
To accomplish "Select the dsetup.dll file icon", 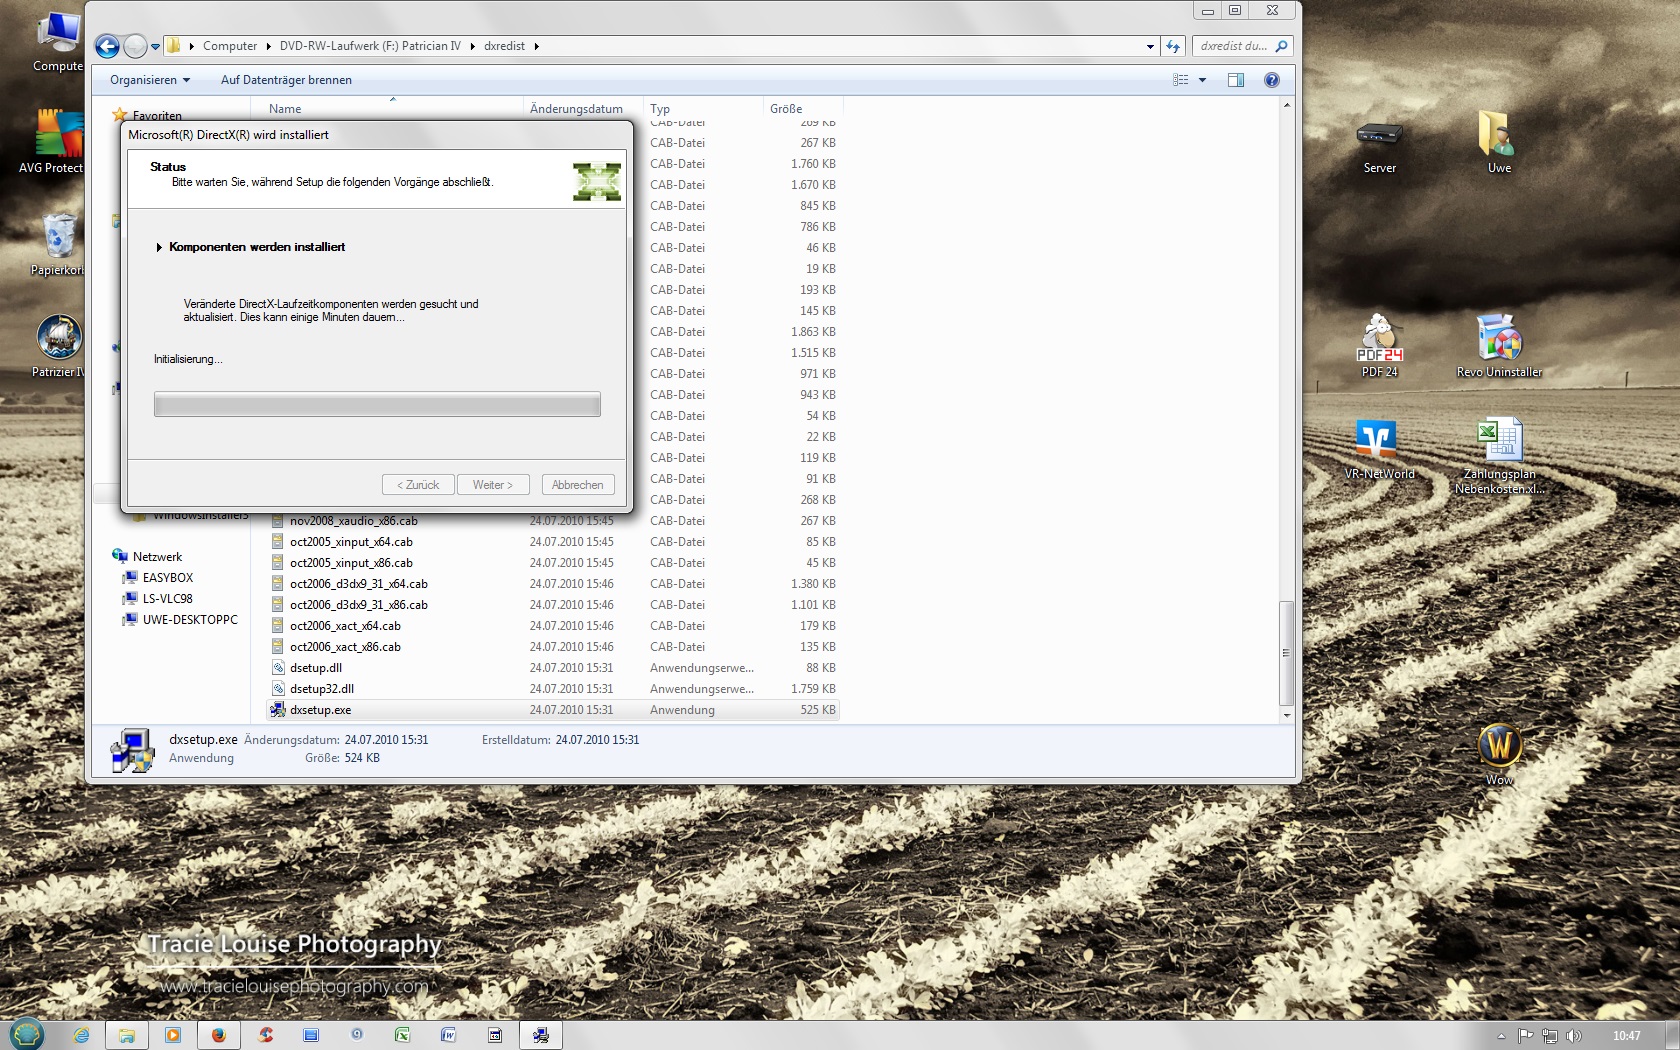I will pos(278,668).
